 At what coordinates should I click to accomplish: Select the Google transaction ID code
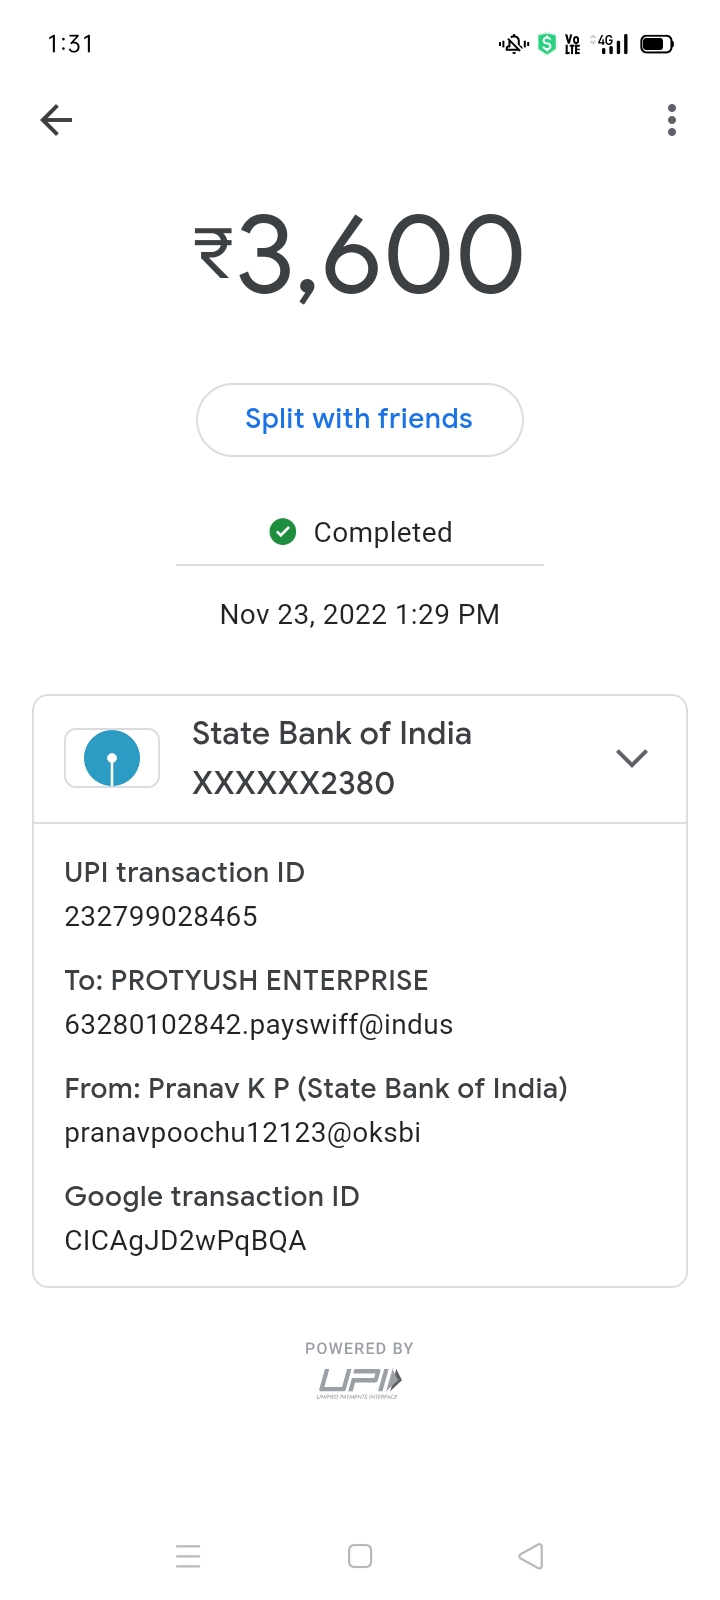185,1240
